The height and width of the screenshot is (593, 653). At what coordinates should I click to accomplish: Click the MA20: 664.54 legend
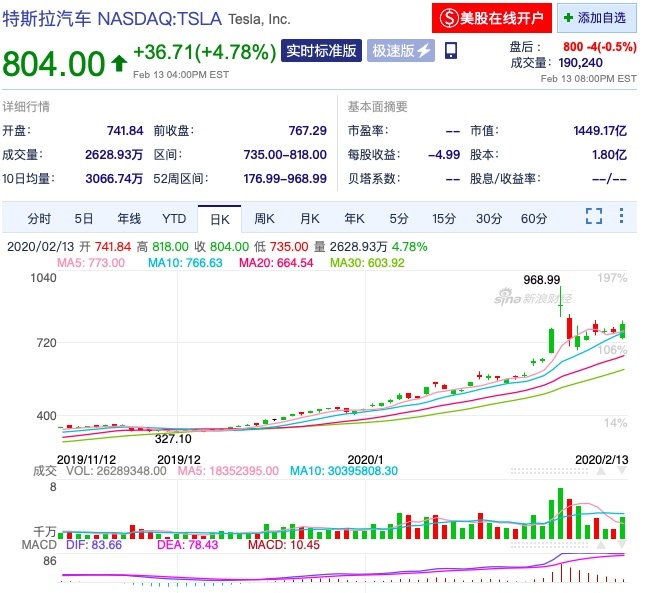276,263
